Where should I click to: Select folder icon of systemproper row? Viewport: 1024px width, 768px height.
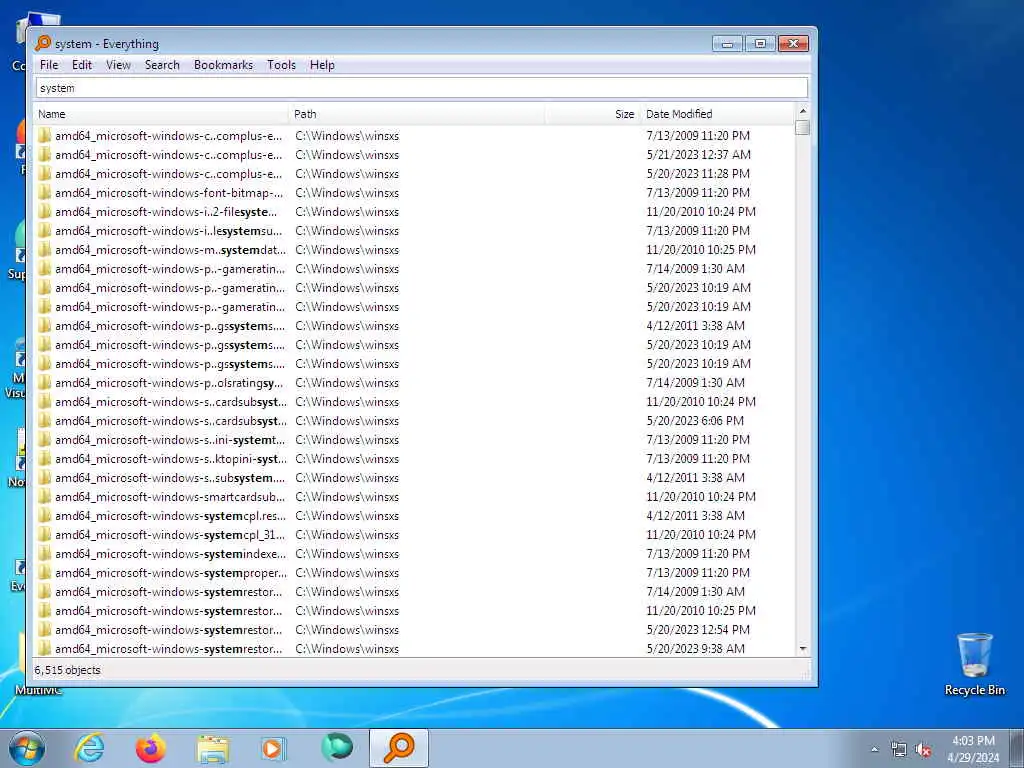tap(44, 573)
